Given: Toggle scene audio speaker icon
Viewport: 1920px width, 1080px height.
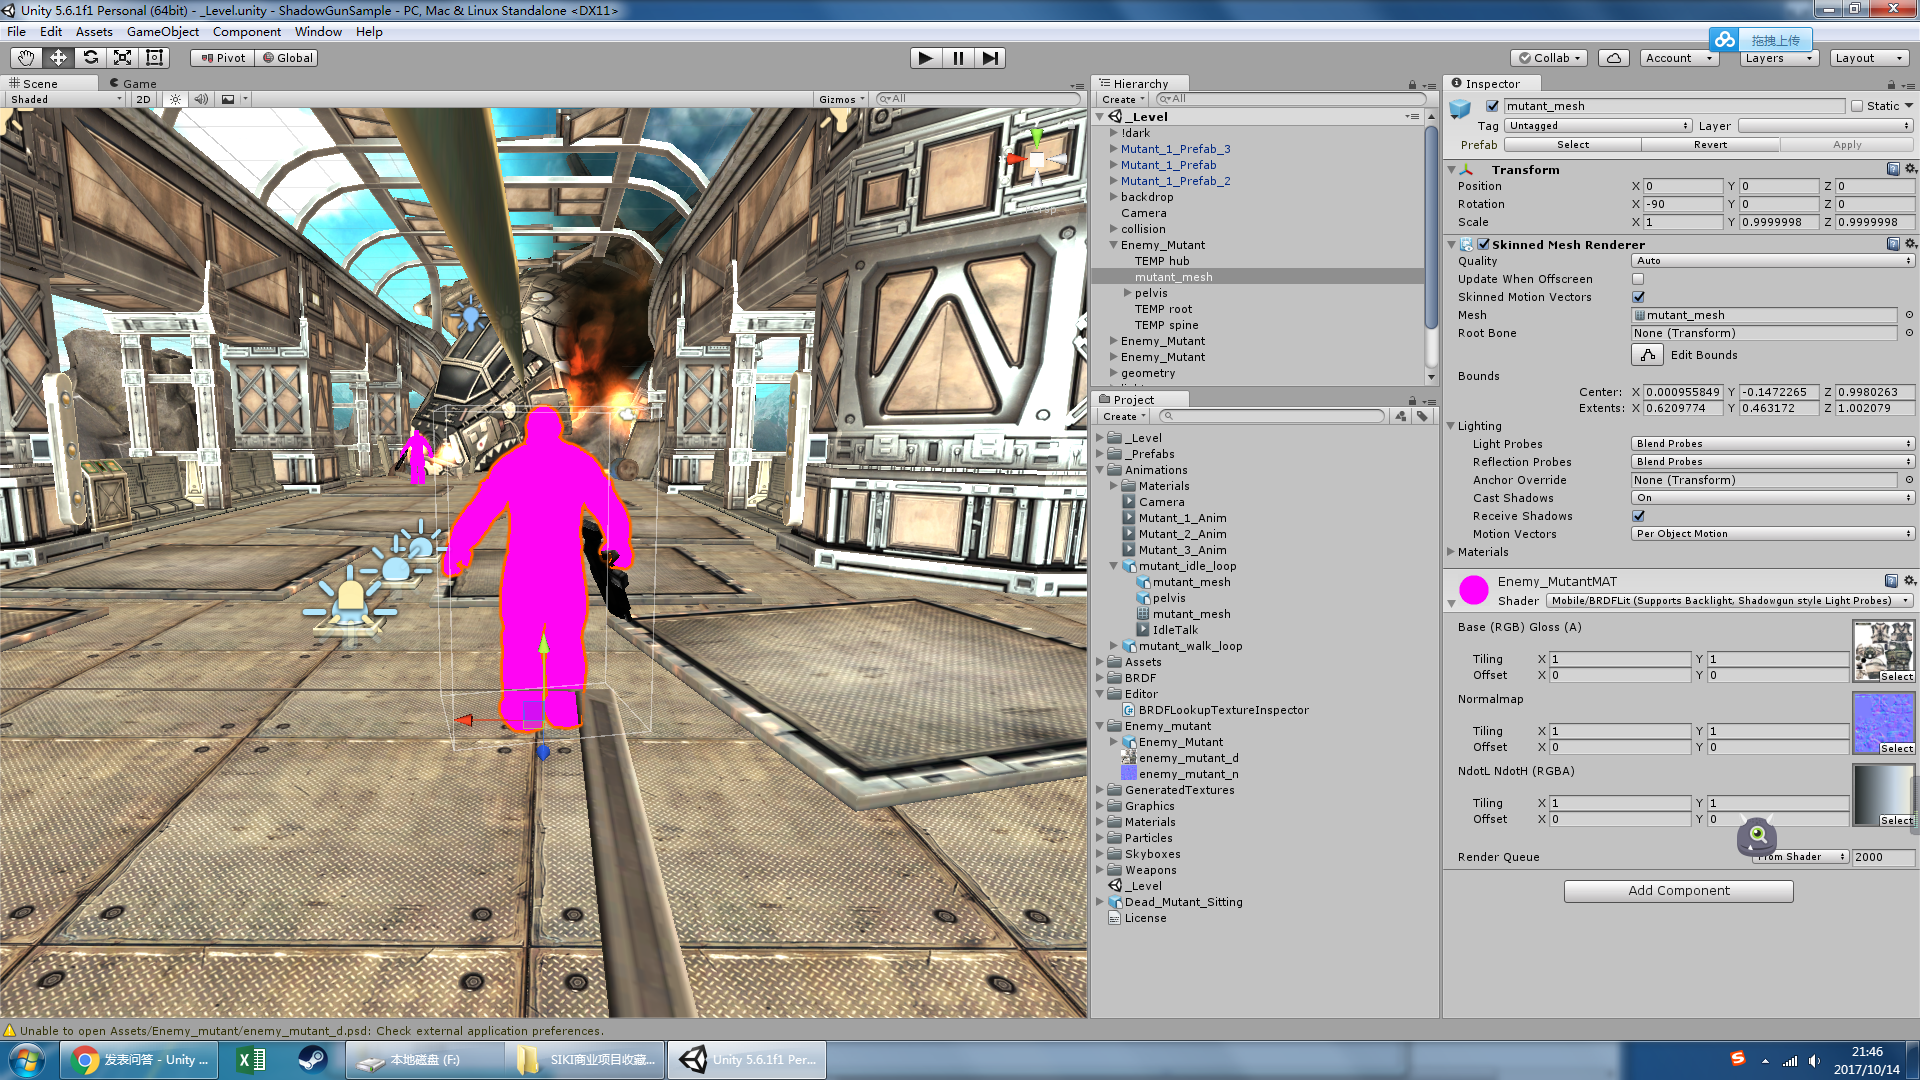Looking at the screenshot, I should tap(201, 99).
